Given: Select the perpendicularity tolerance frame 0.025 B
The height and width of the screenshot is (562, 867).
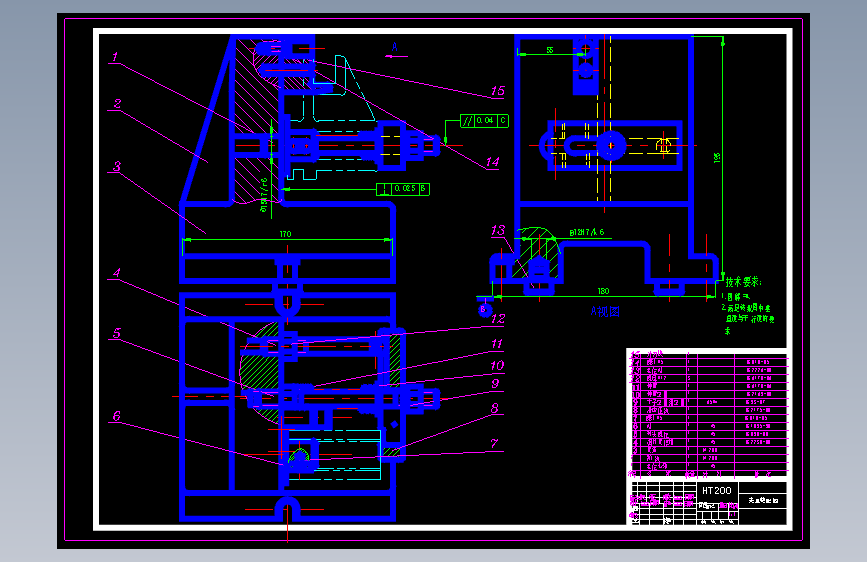Looking at the screenshot, I should coord(403,189).
